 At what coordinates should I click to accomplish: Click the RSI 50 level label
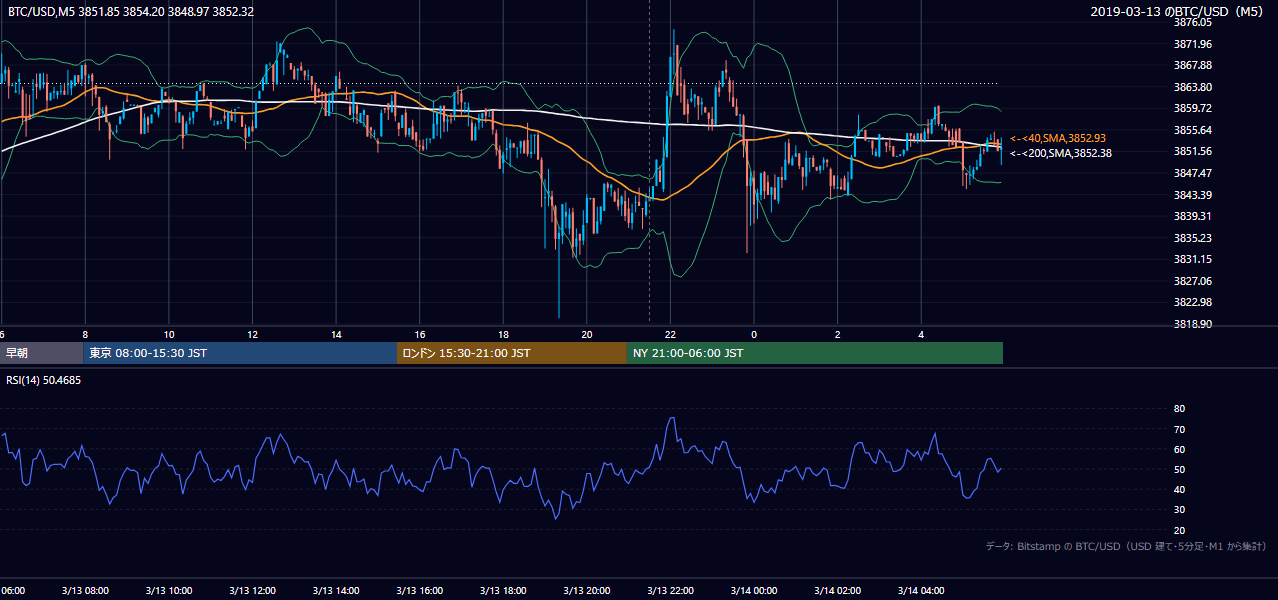(x=1179, y=469)
